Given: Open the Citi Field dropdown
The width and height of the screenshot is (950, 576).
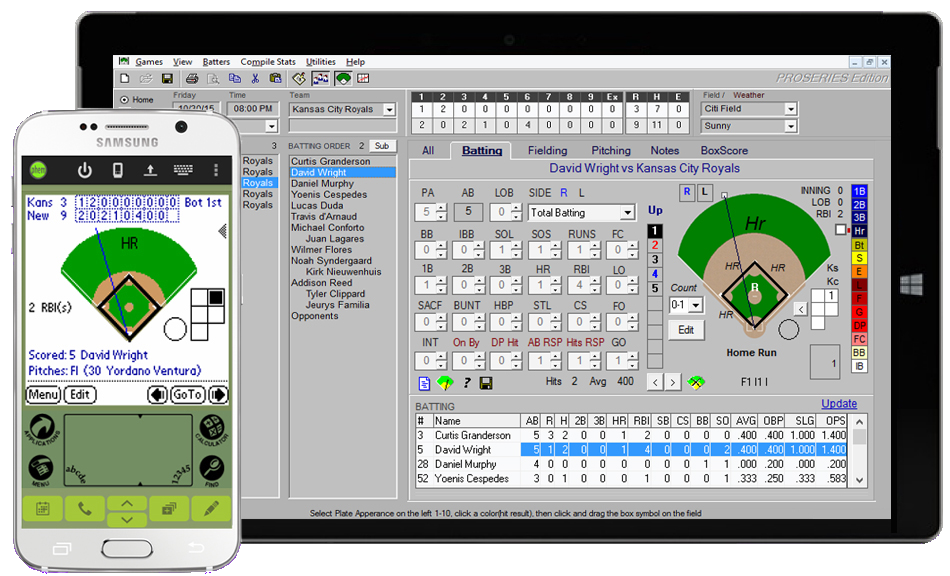Looking at the screenshot, I should (791, 109).
